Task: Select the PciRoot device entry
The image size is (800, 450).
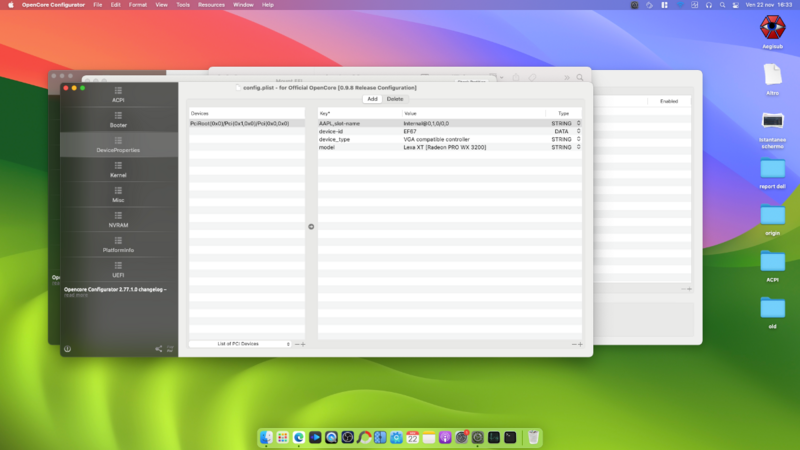Action: (x=240, y=123)
